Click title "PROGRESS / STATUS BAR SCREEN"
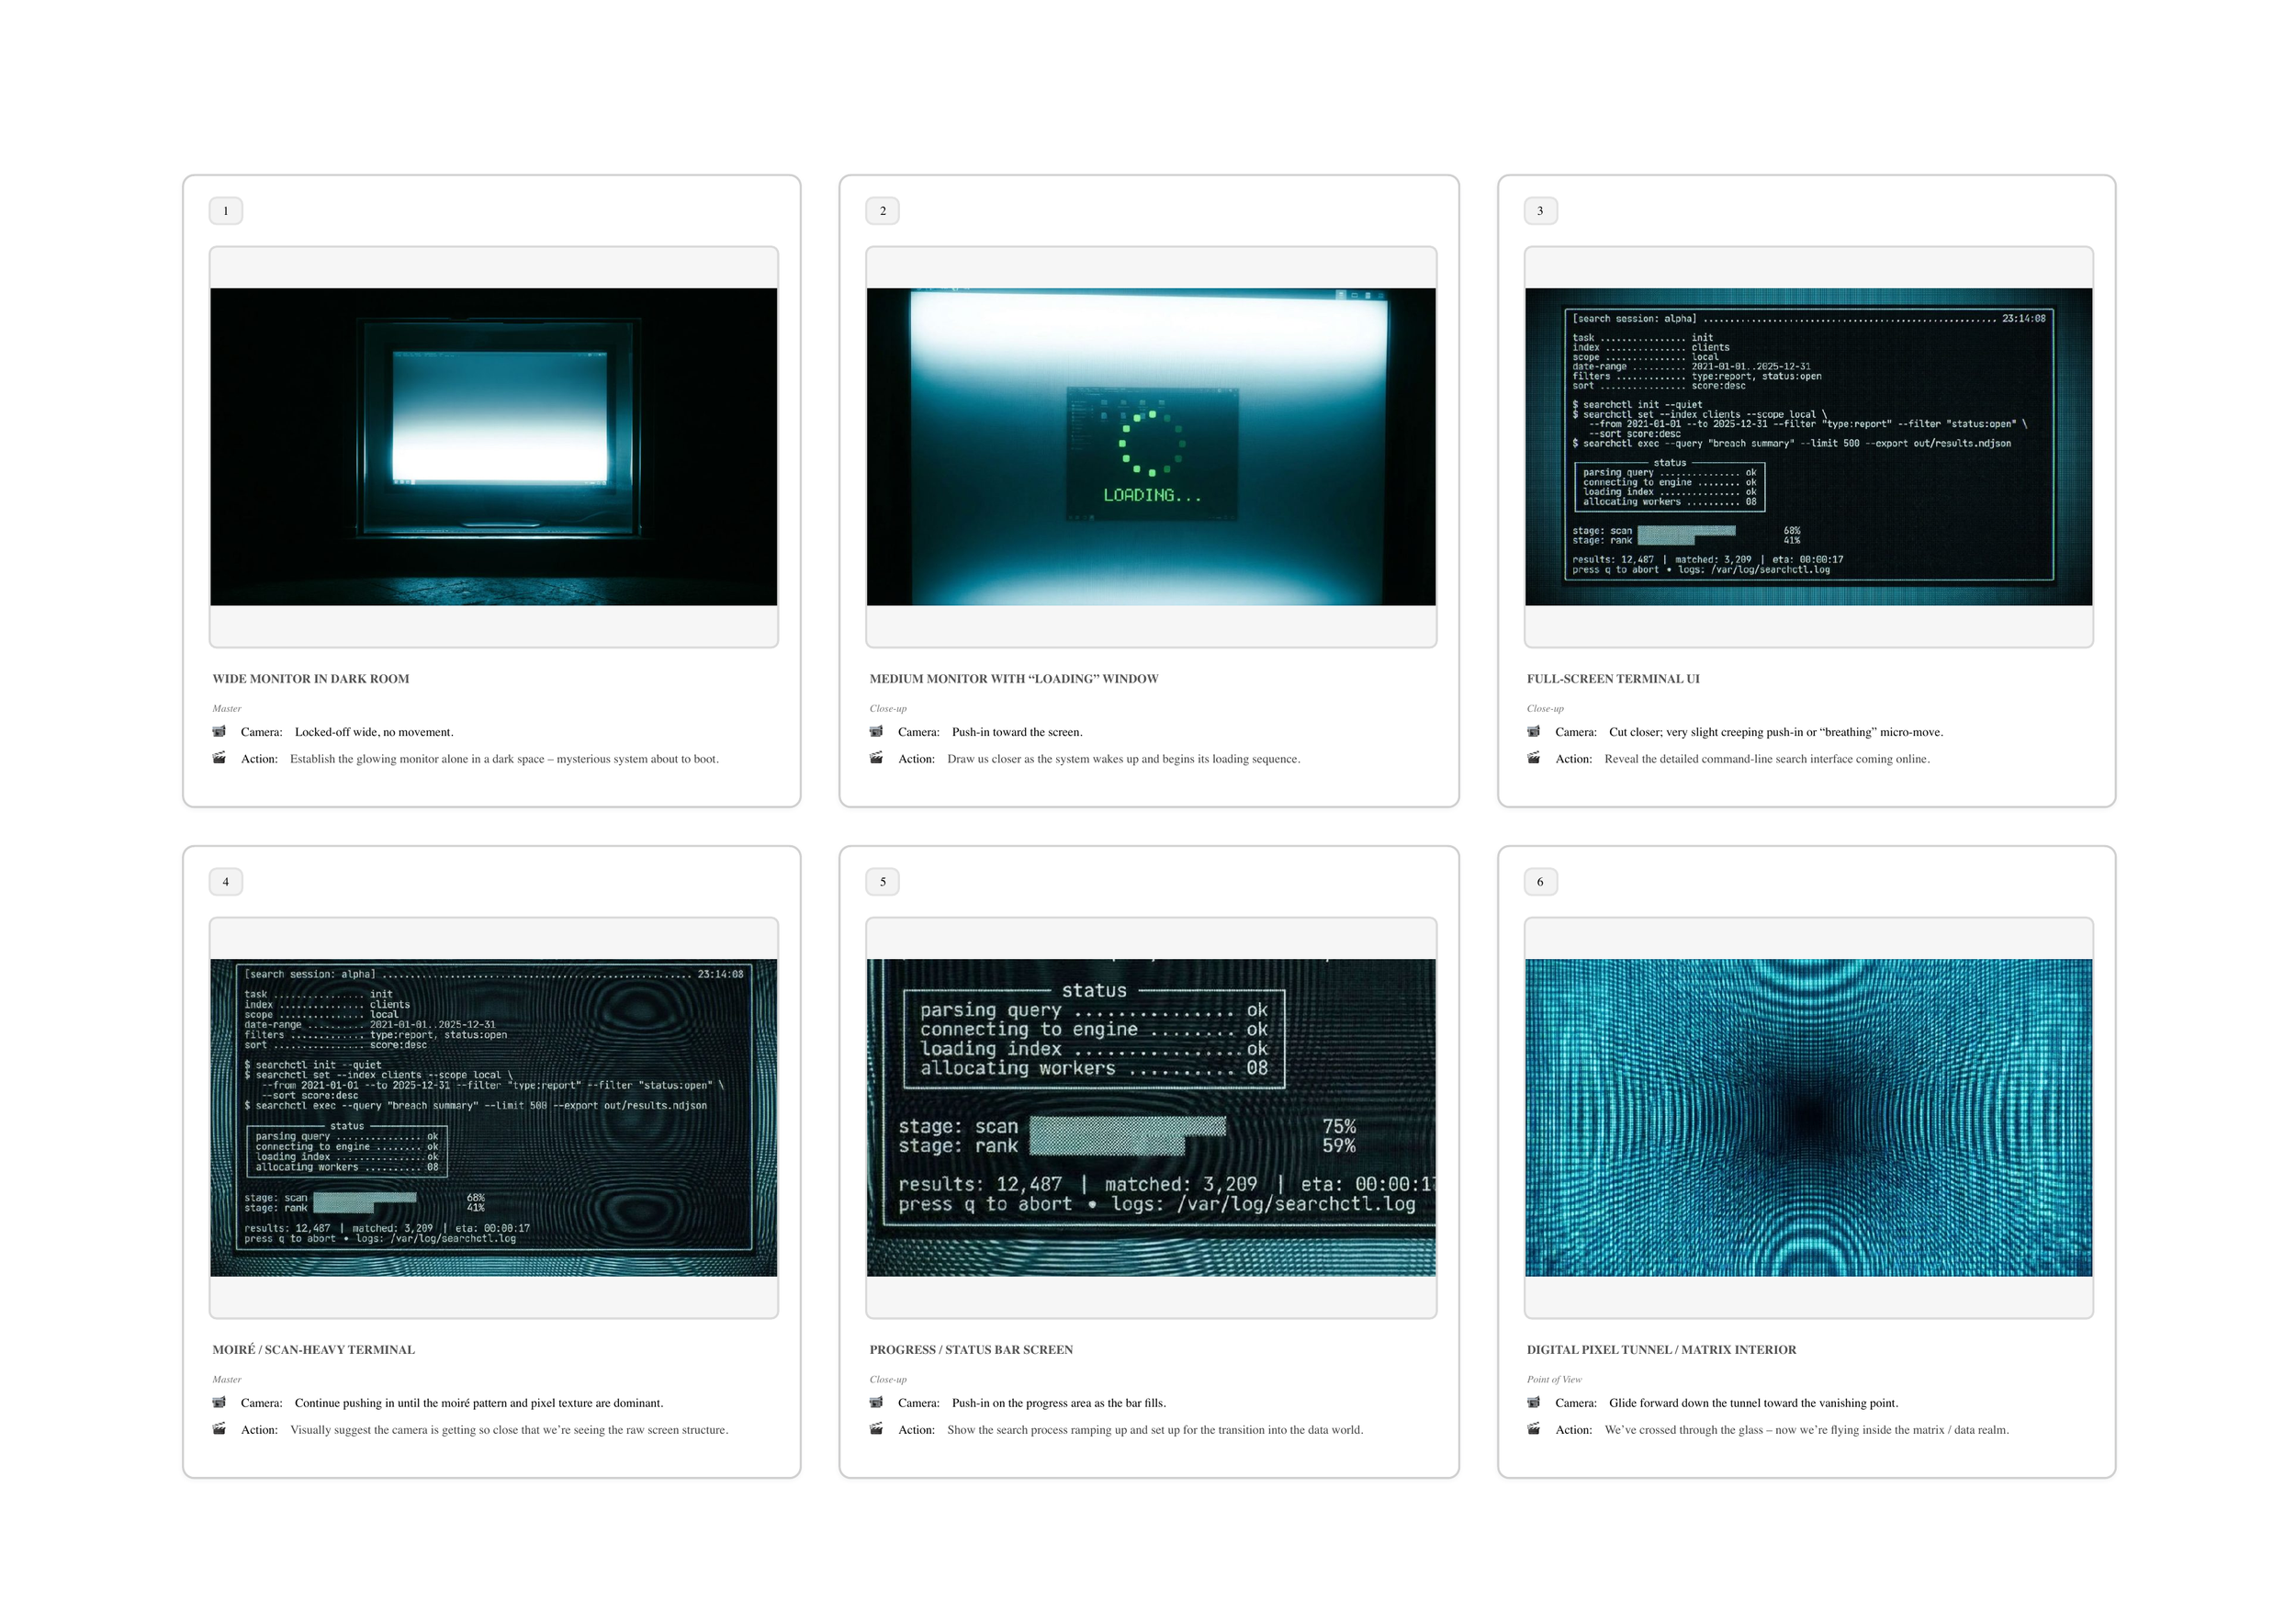The width and height of the screenshot is (2296, 1623). pyautogui.click(x=971, y=1350)
